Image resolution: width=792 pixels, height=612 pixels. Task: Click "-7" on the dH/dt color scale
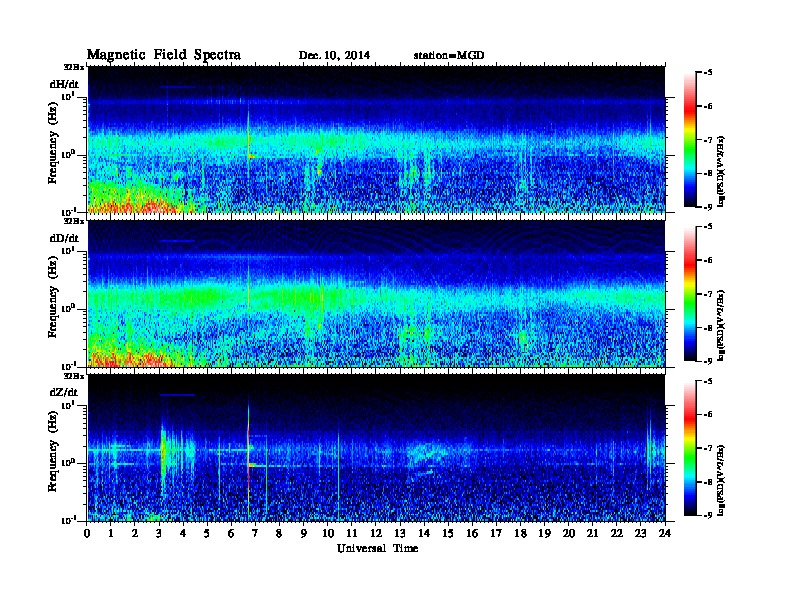[708, 140]
